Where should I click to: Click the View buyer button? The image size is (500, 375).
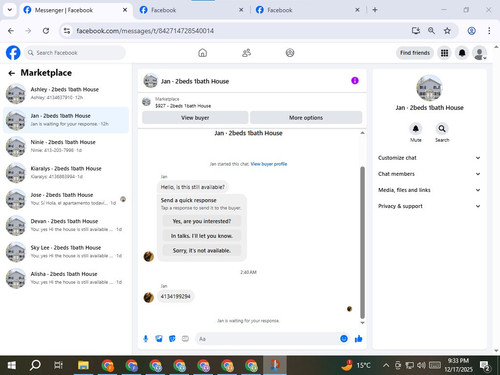tap(195, 118)
